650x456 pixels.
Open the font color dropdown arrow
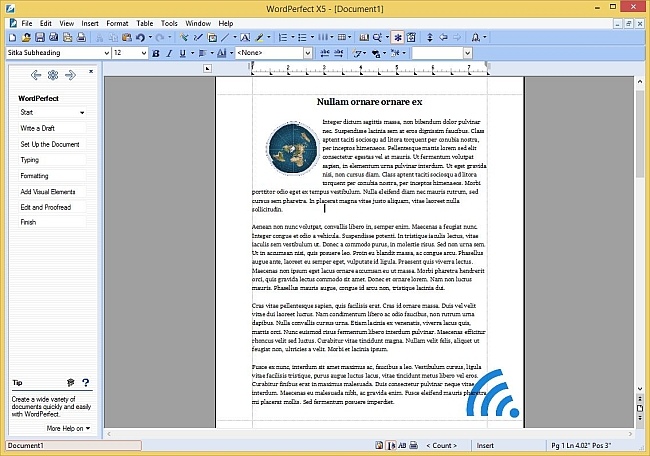(231, 53)
